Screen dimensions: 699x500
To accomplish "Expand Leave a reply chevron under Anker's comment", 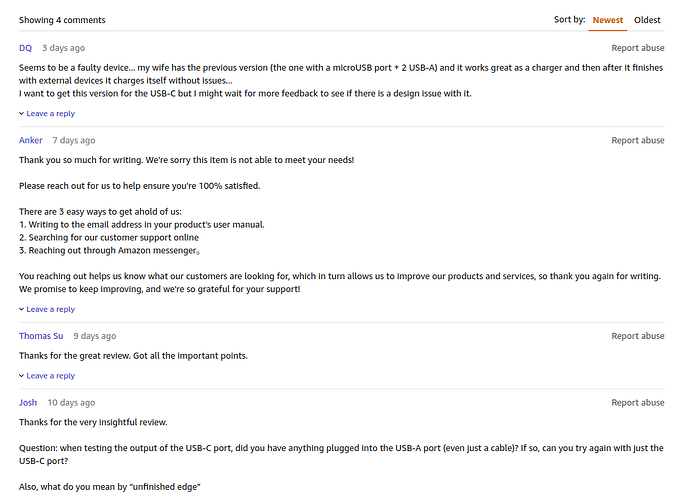I will pyautogui.click(x=21, y=309).
